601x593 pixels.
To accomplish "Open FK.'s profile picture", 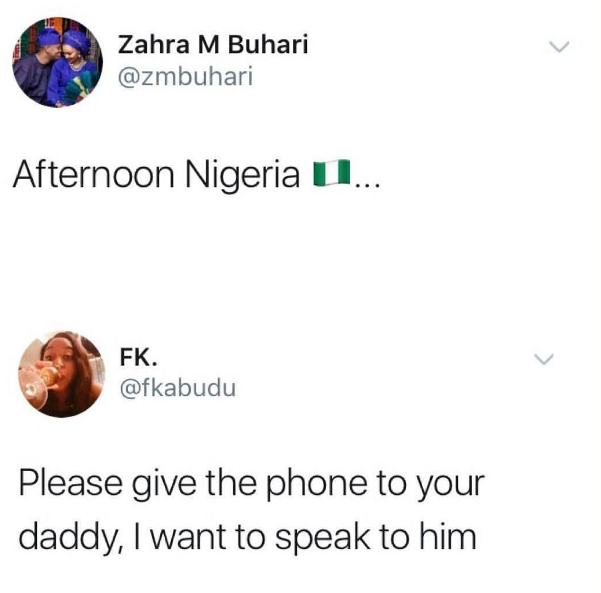I will [x=62, y=374].
